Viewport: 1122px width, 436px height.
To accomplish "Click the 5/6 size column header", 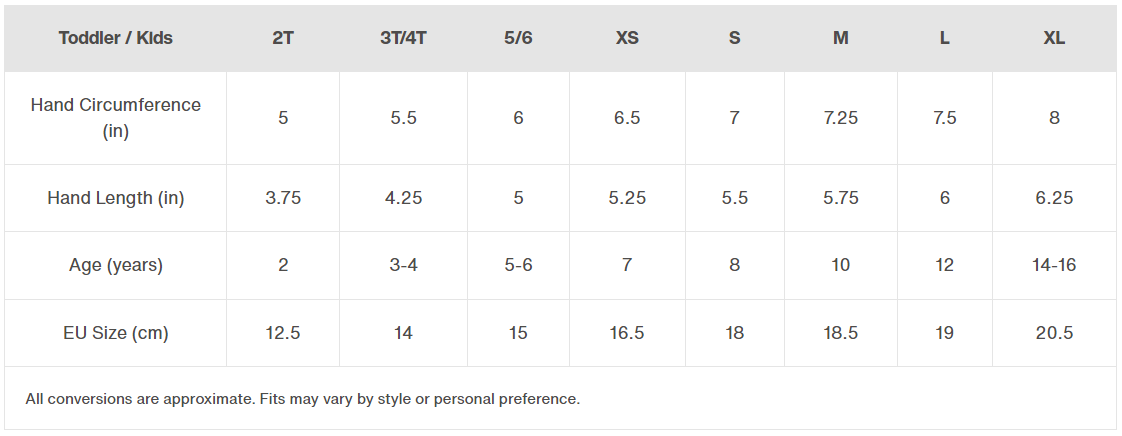I will coord(518,38).
